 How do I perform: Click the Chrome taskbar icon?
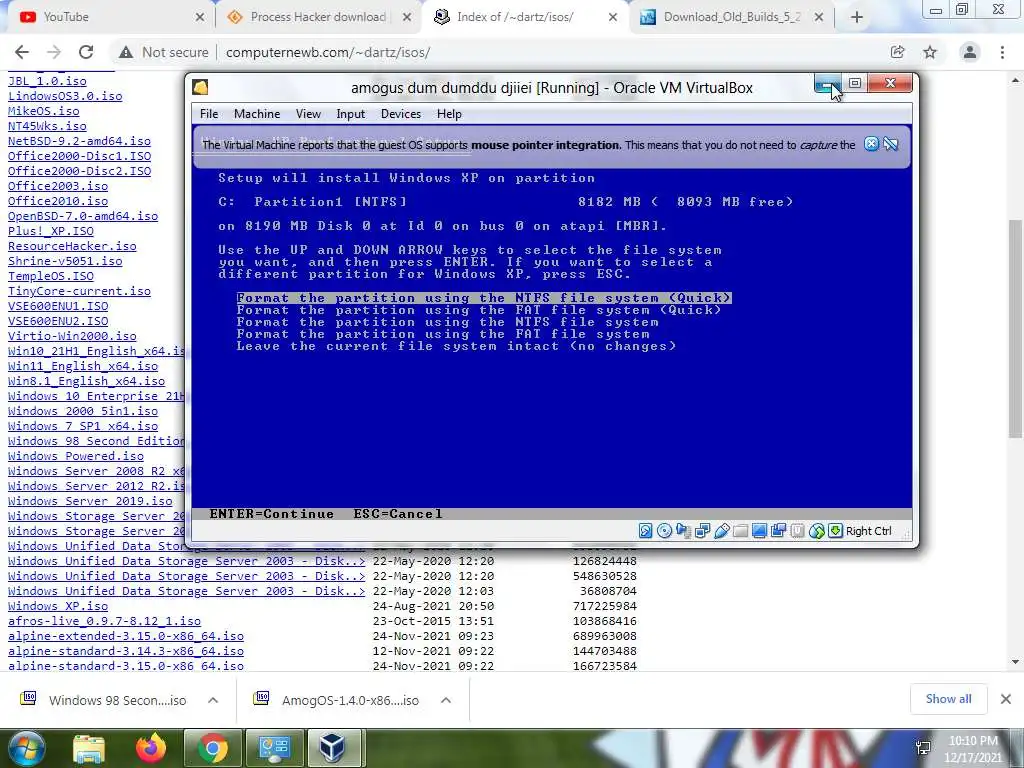click(x=212, y=748)
